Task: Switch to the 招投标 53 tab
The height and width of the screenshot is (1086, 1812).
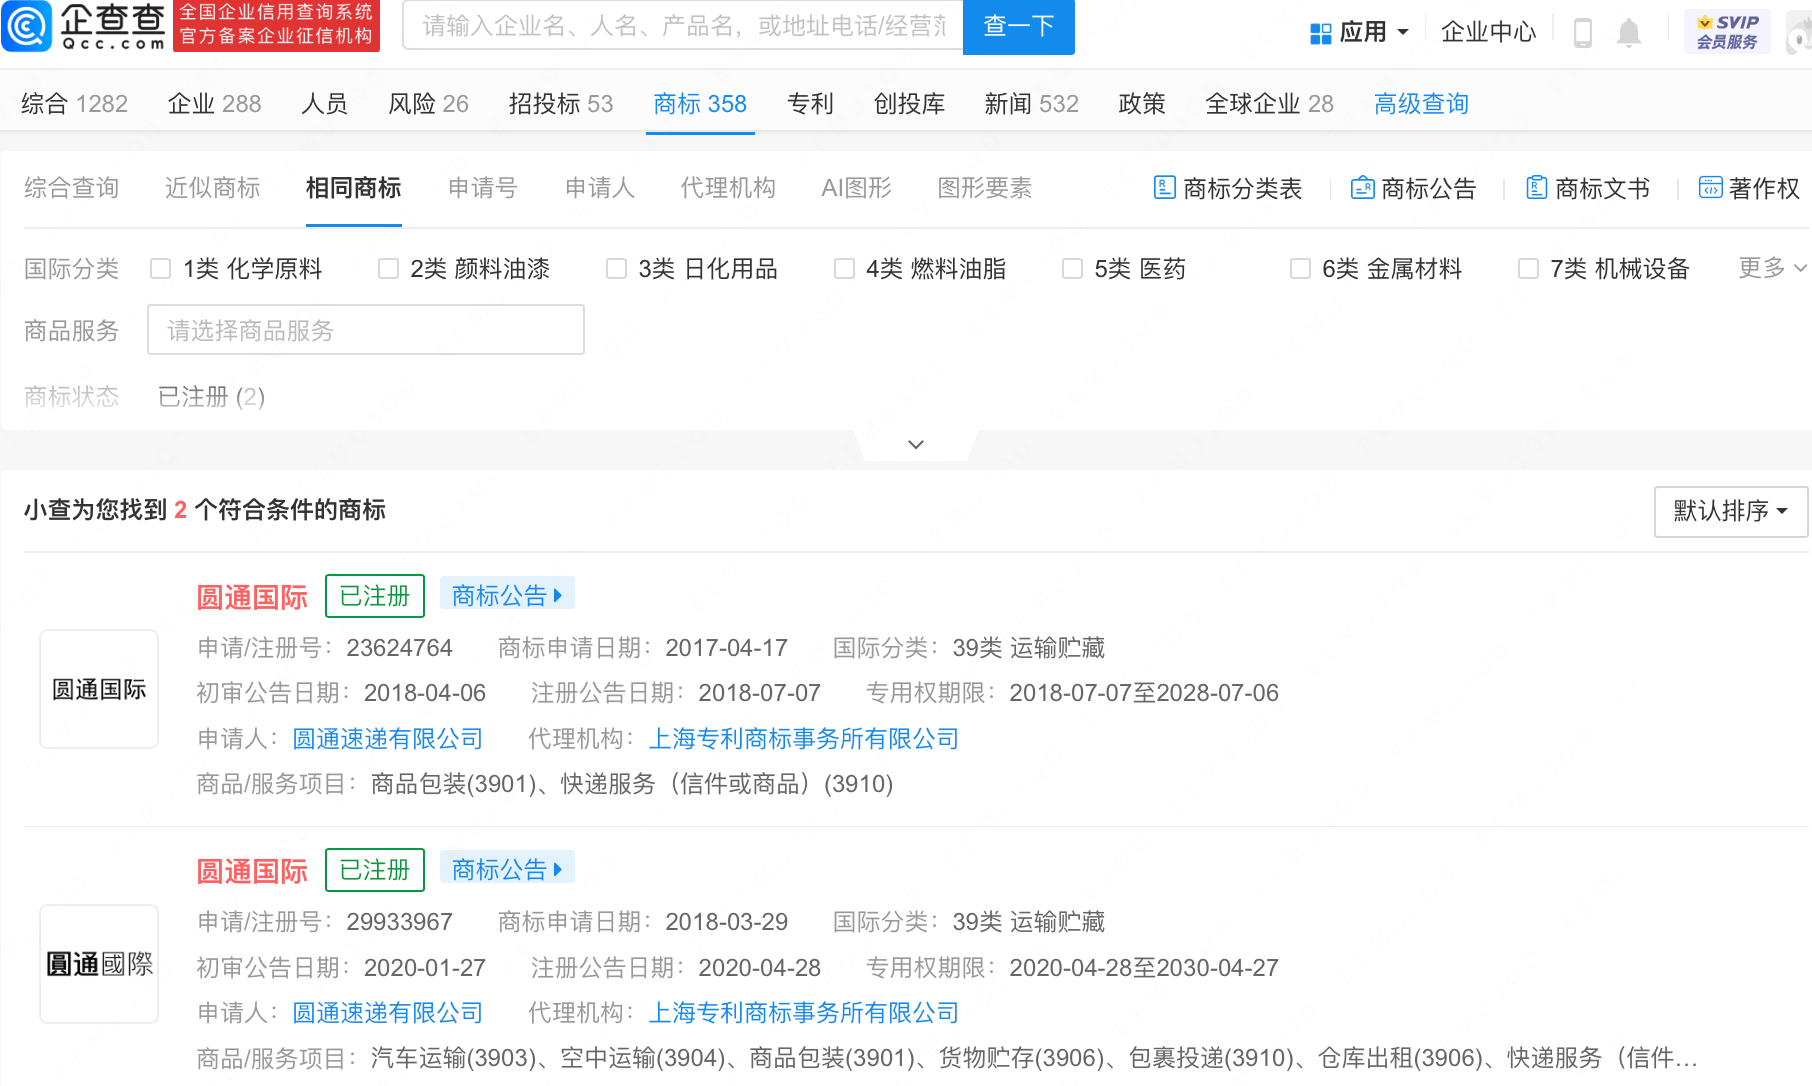Action: [x=561, y=104]
